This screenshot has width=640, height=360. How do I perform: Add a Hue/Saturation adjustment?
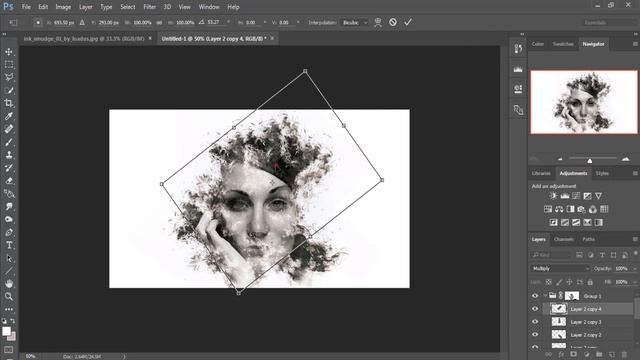click(x=548, y=209)
